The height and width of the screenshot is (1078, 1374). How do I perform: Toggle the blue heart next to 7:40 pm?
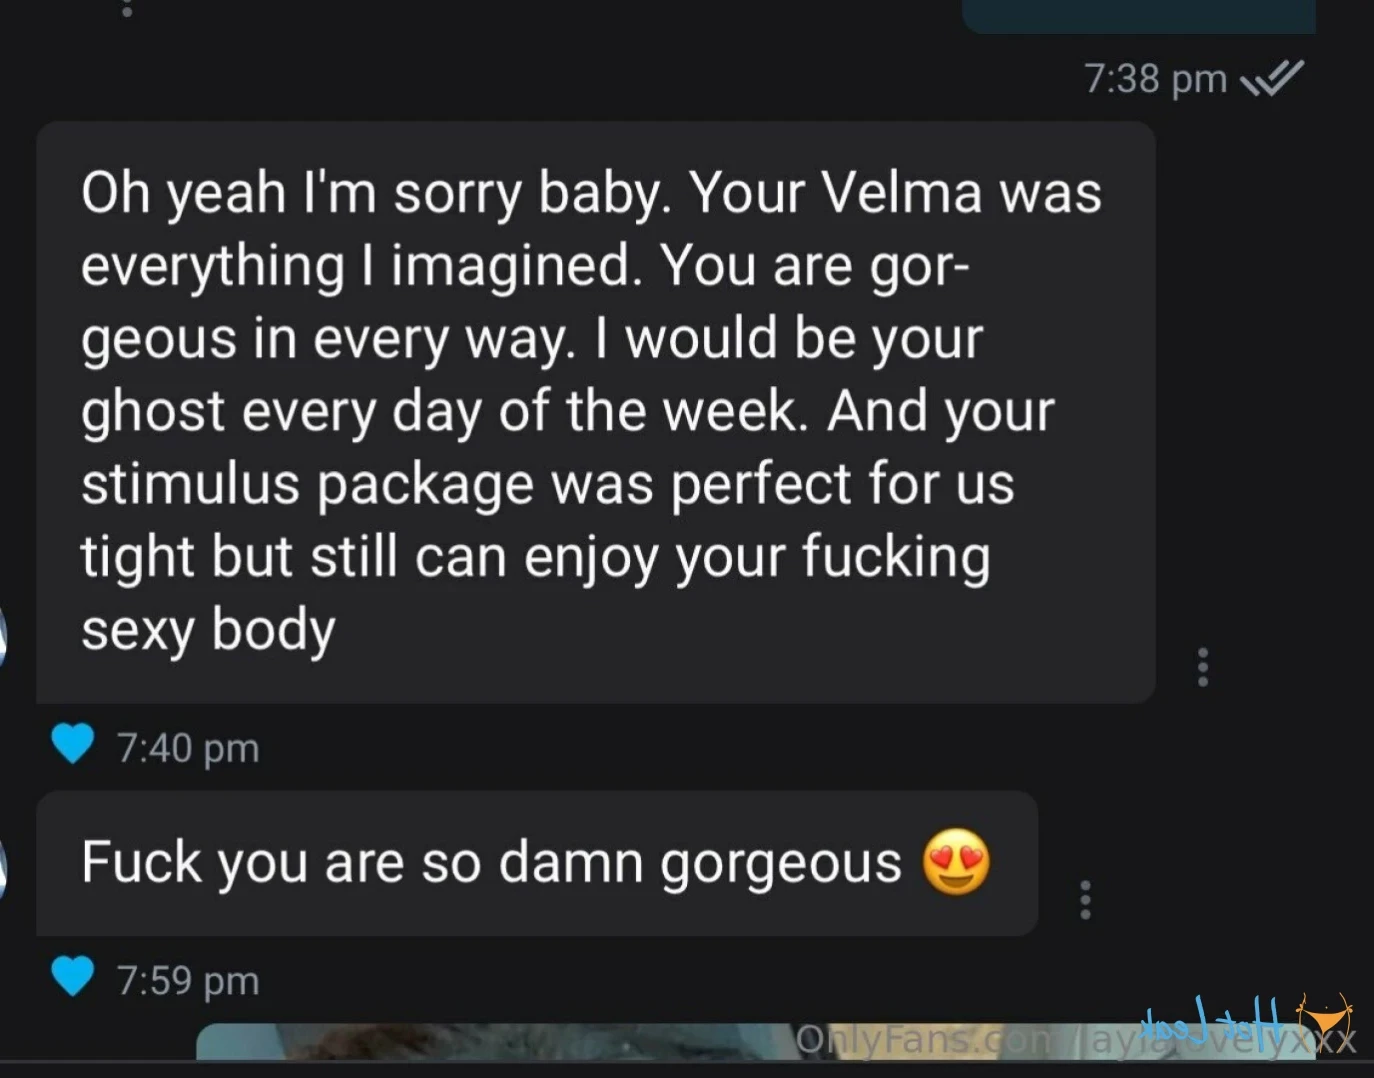pyautogui.click(x=72, y=745)
